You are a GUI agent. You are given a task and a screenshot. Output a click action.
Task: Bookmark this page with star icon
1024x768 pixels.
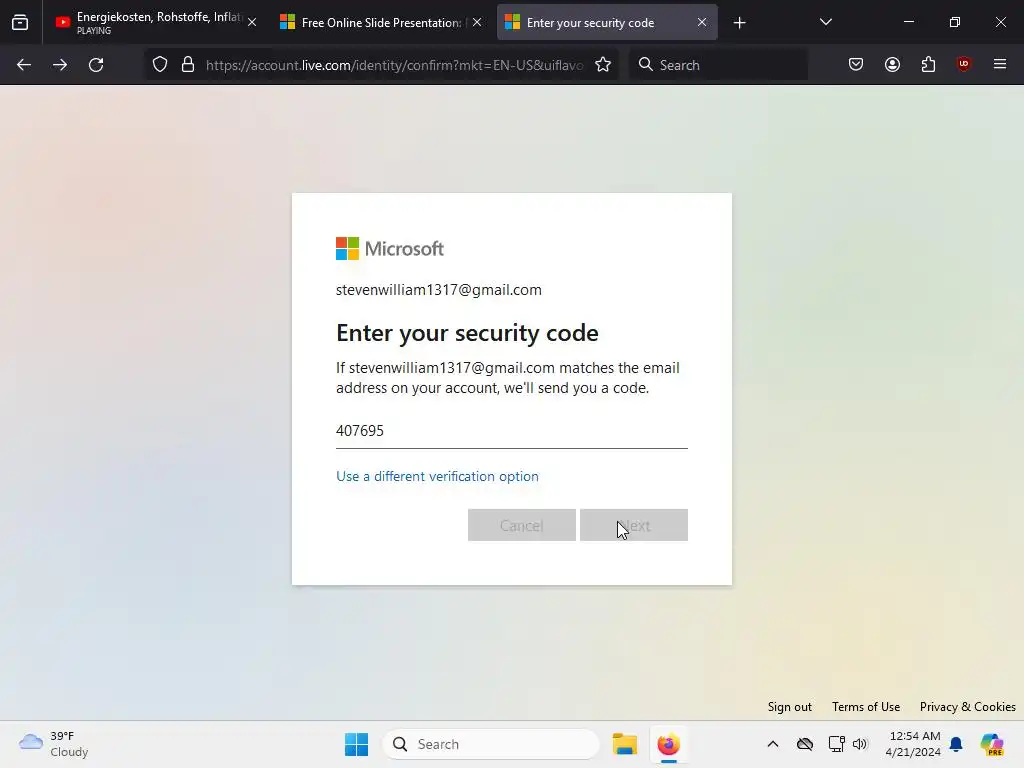tap(603, 65)
